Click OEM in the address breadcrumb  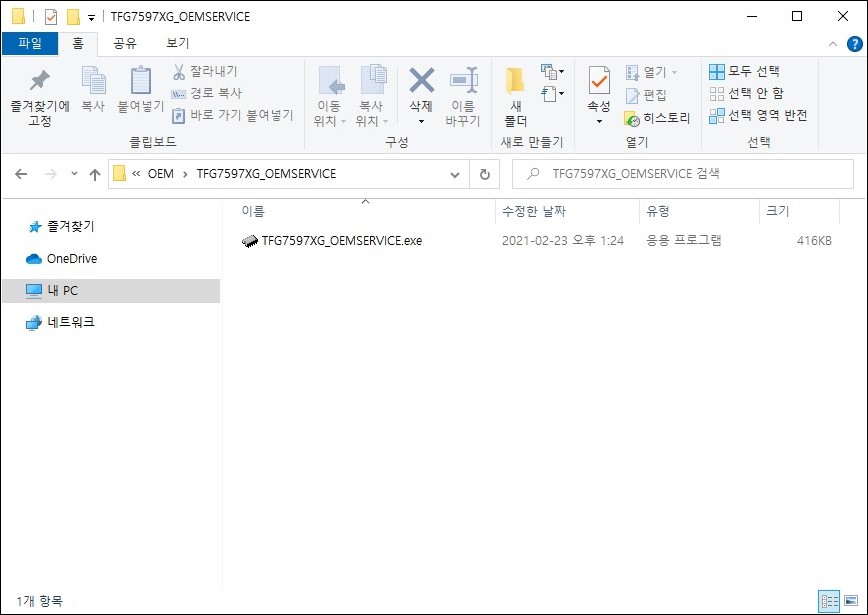tap(161, 174)
